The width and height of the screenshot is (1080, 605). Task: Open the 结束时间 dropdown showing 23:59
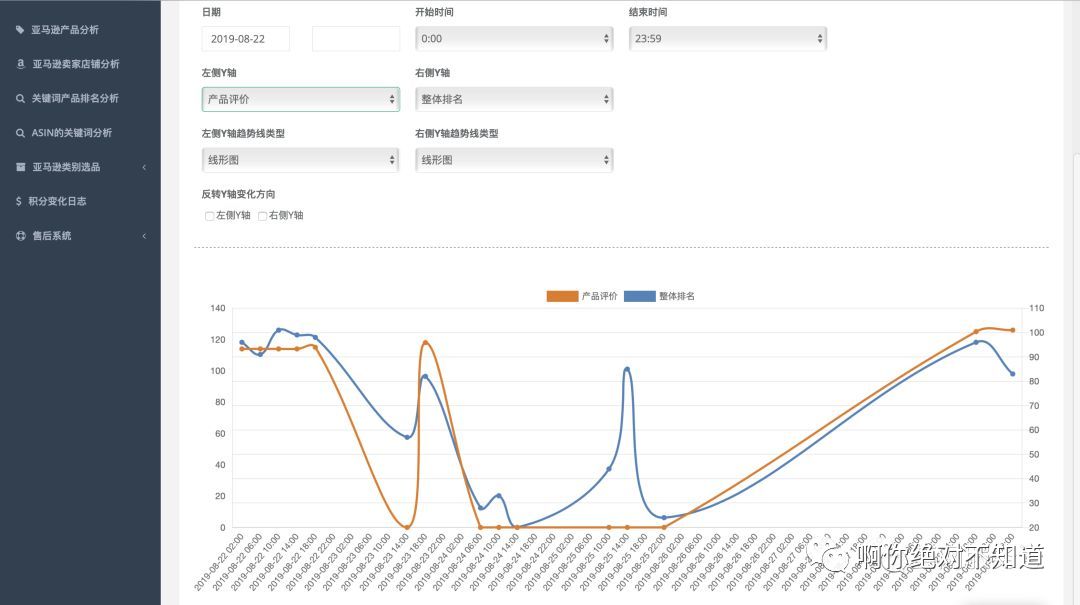(x=727, y=39)
